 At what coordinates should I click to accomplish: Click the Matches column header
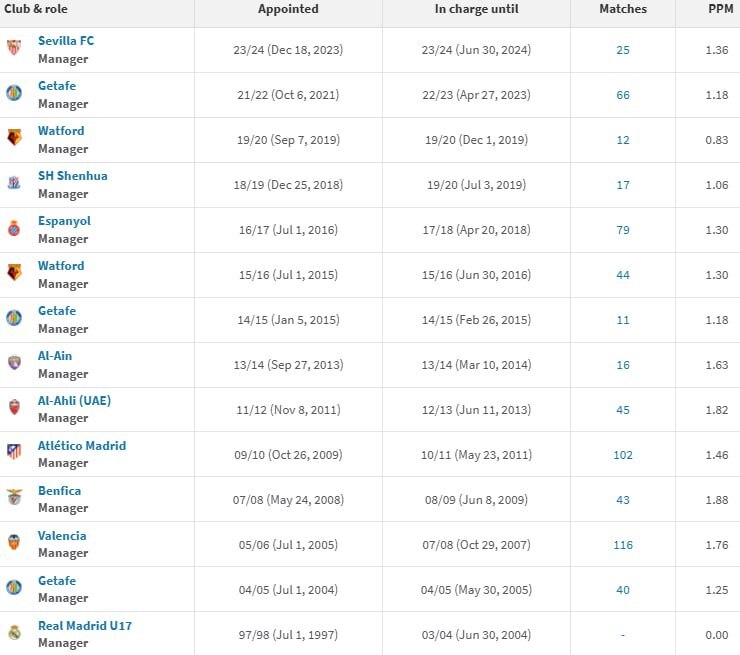tap(623, 9)
